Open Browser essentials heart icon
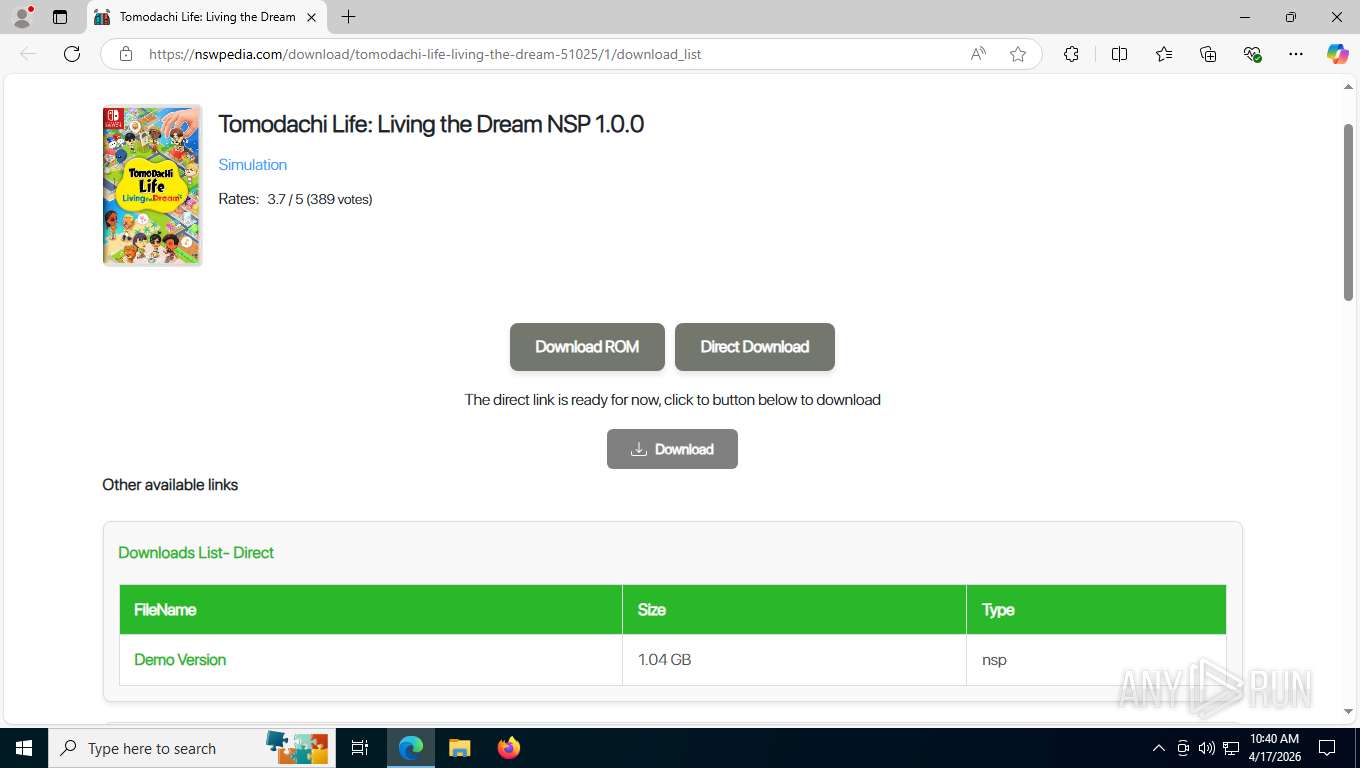The width and height of the screenshot is (1360, 768). point(1252,54)
